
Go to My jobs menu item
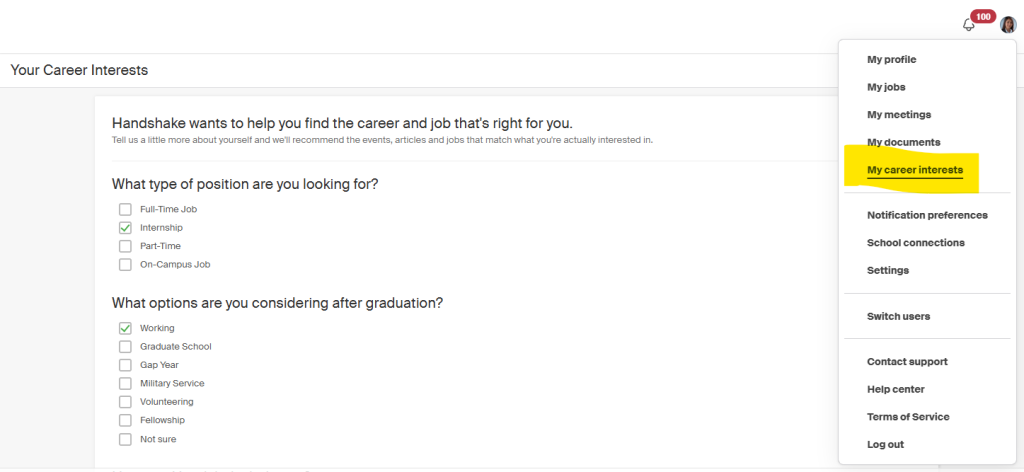[886, 87]
